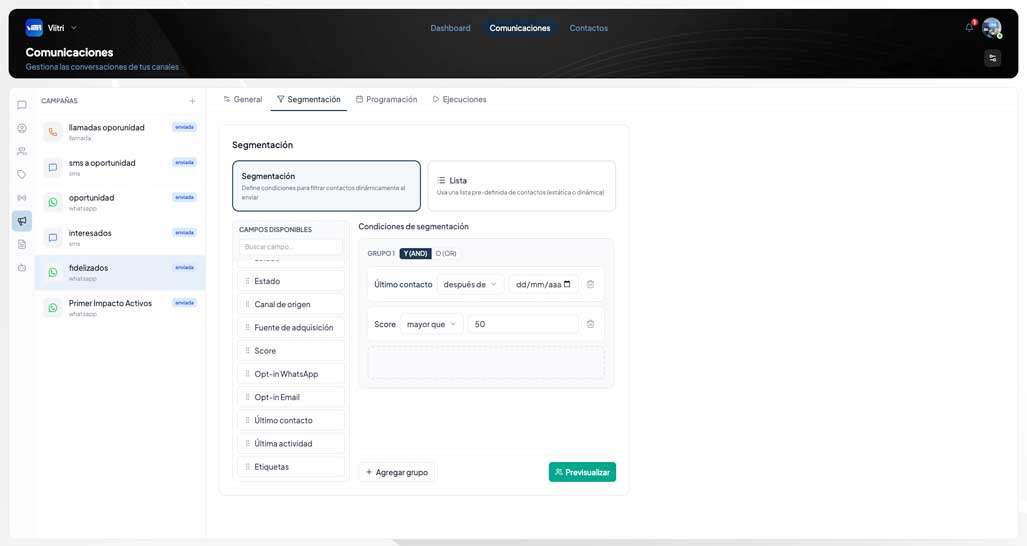Select the Opt-in WhatsApp field
The width and height of the screenshot is (1027, 546).
[291, 374]
